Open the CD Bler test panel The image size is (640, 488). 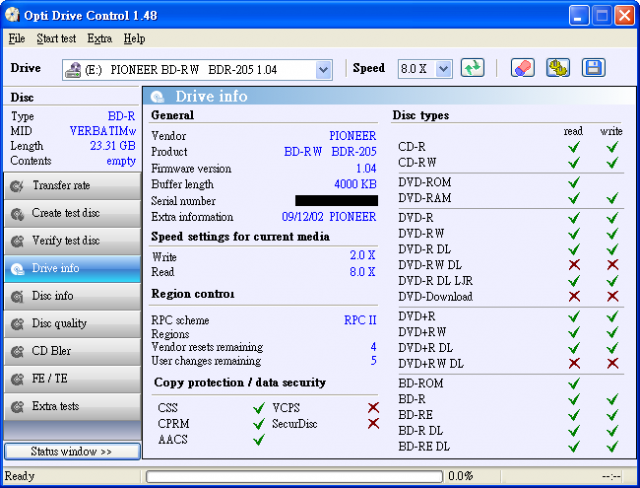pos(72,351)
